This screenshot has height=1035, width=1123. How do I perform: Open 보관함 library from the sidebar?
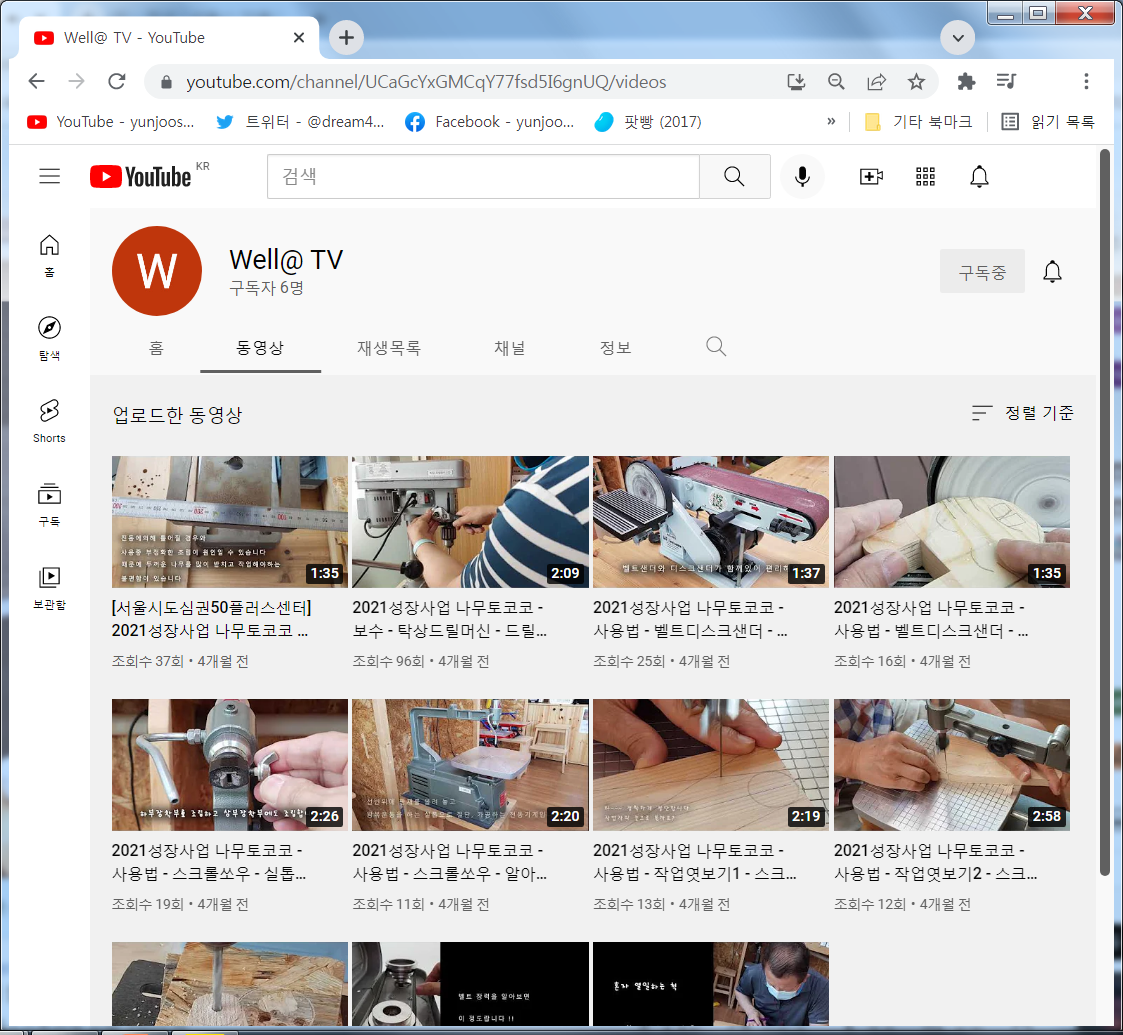[48, 585]
